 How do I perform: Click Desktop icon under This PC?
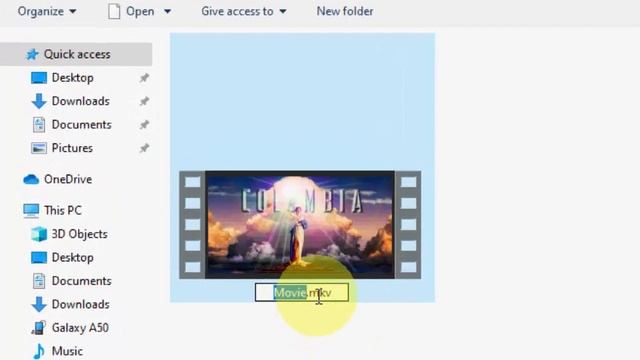pyautogui.click(x=39, y=258)
